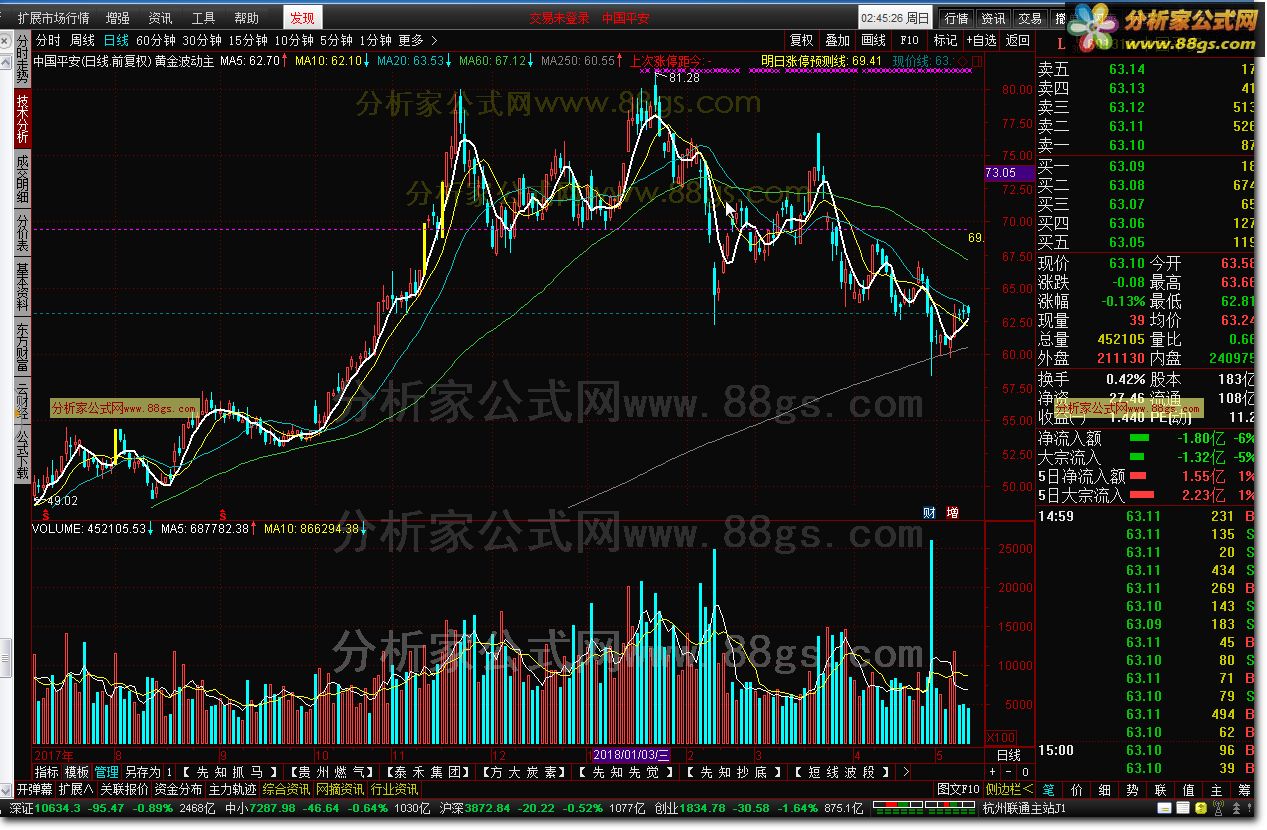Click the 交易 button at top right
The image size is (1267, 830).
1029,18
